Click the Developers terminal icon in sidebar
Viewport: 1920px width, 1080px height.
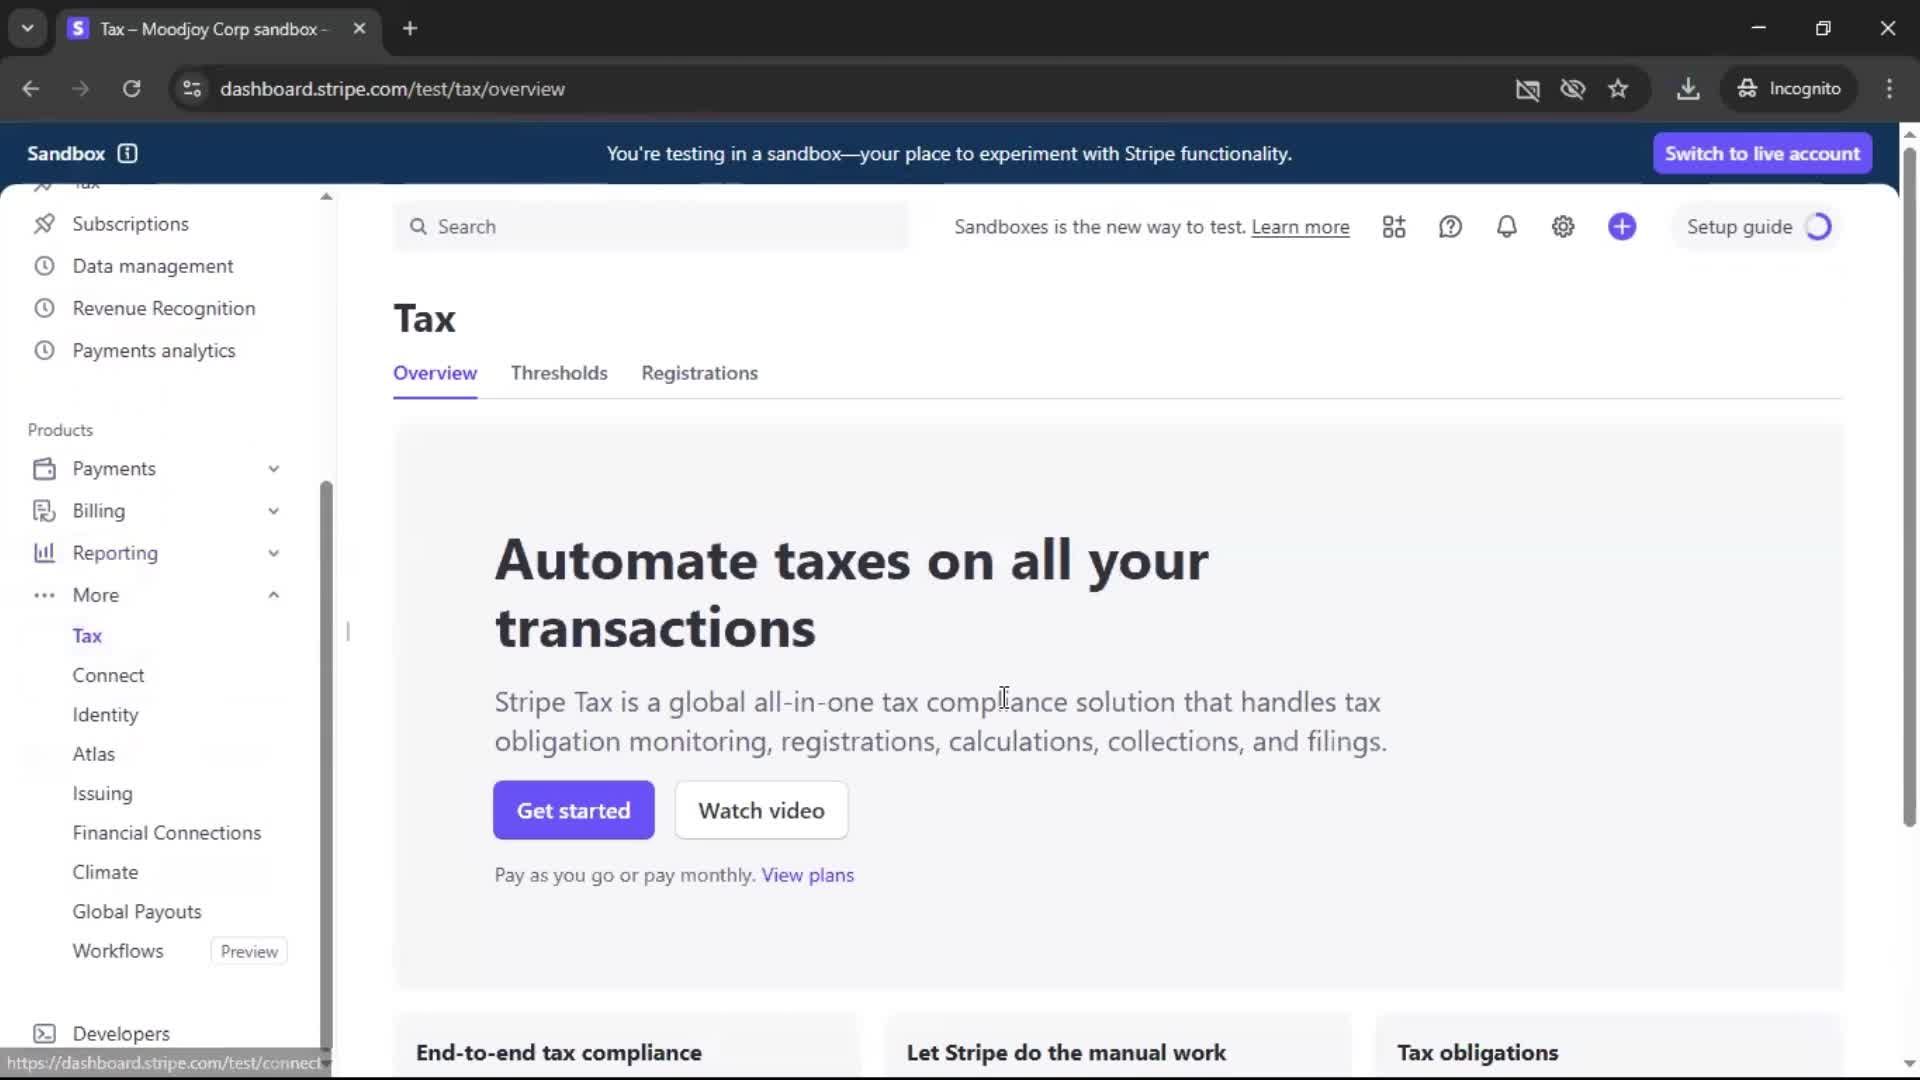click(x=44, y=1033)
